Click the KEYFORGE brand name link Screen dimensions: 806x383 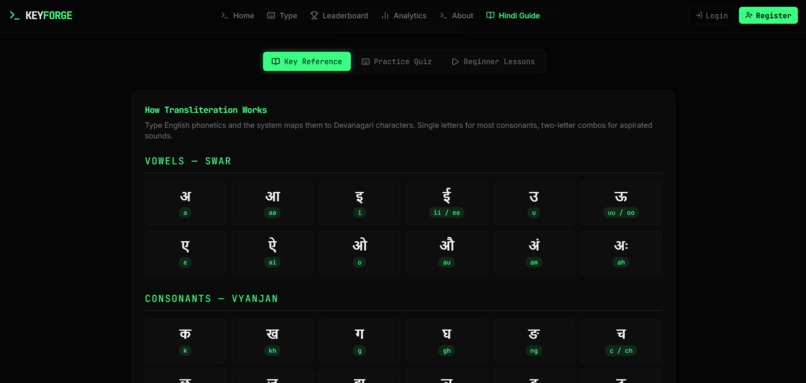click(x=49, y=15)
